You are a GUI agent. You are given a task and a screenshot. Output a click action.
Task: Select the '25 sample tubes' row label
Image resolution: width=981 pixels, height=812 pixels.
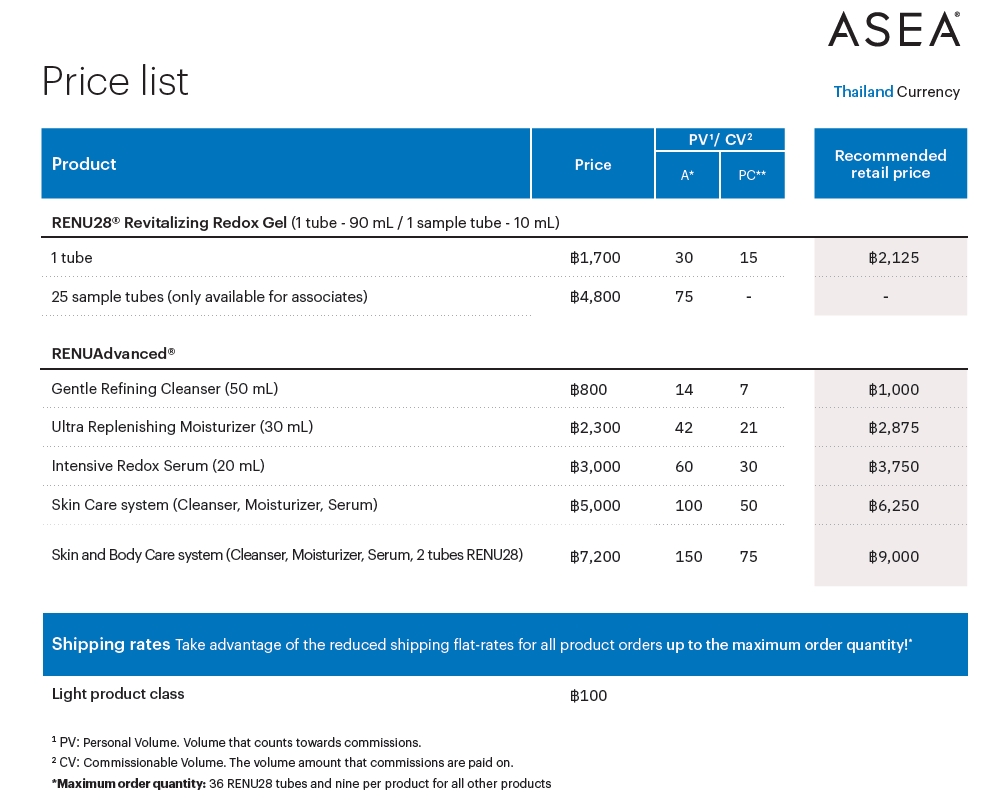tap(210, 297)
